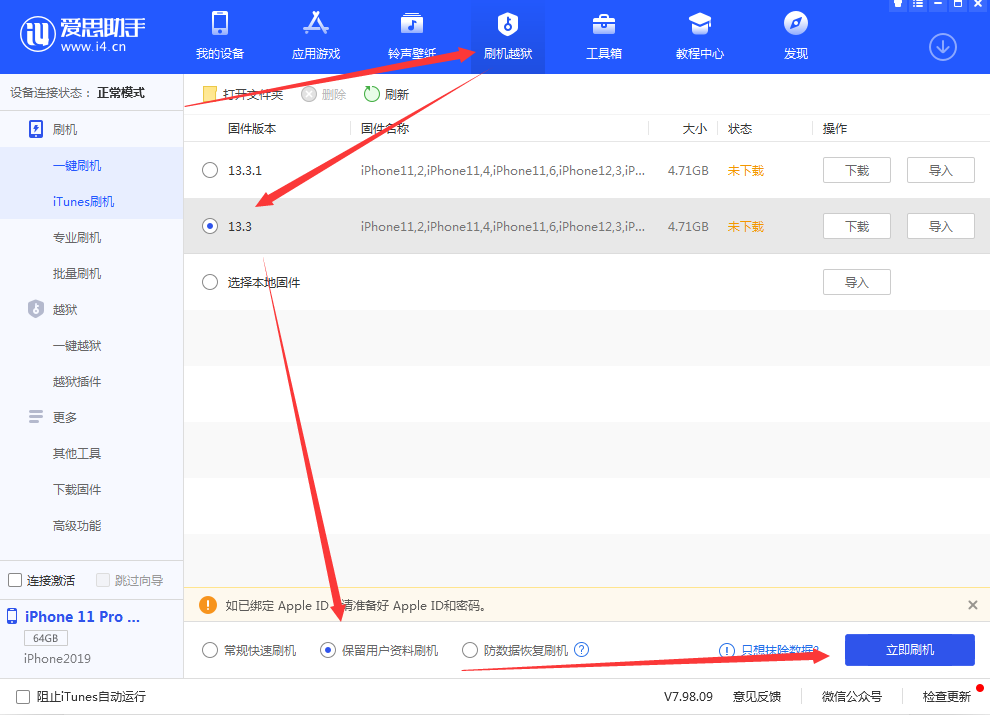Click the 爱思助手 logo
This screenshot has height=715, width=990.
tap(83, 33)
